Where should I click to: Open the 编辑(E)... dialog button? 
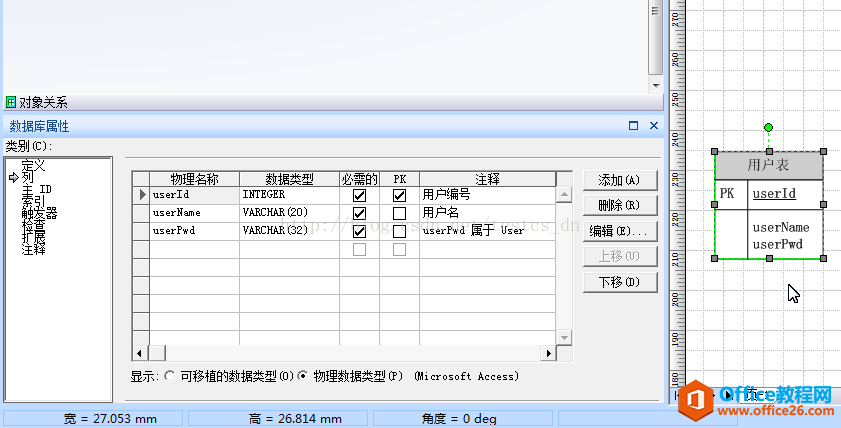coord(619,231)
